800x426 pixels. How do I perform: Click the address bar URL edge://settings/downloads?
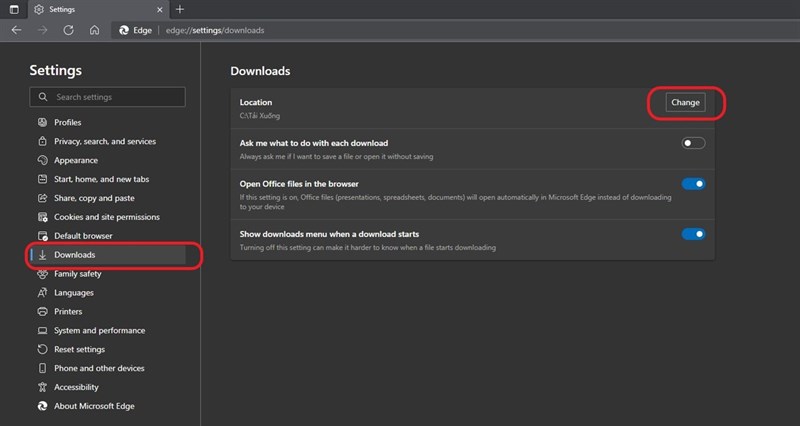point(215,30)
